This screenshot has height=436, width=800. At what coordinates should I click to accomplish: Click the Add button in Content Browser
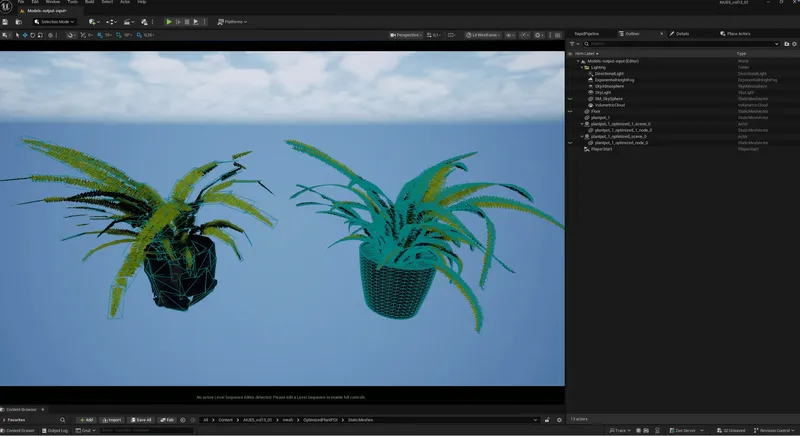click(85, 420)
